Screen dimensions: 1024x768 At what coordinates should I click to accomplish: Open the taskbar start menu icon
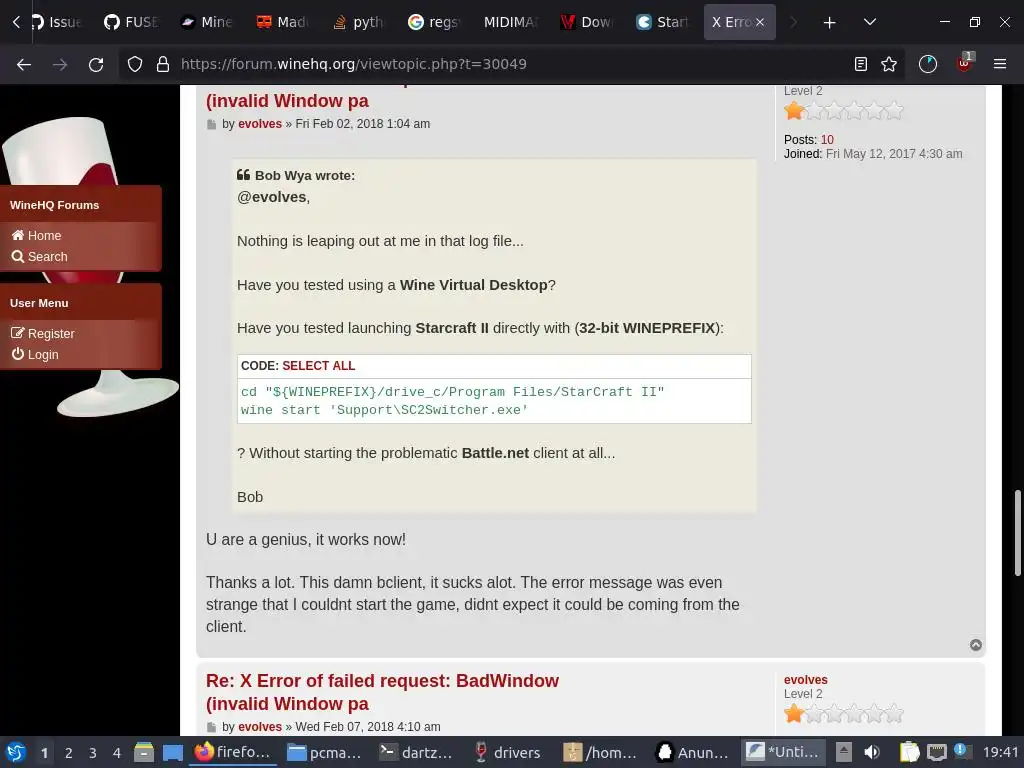coord(16,752)
